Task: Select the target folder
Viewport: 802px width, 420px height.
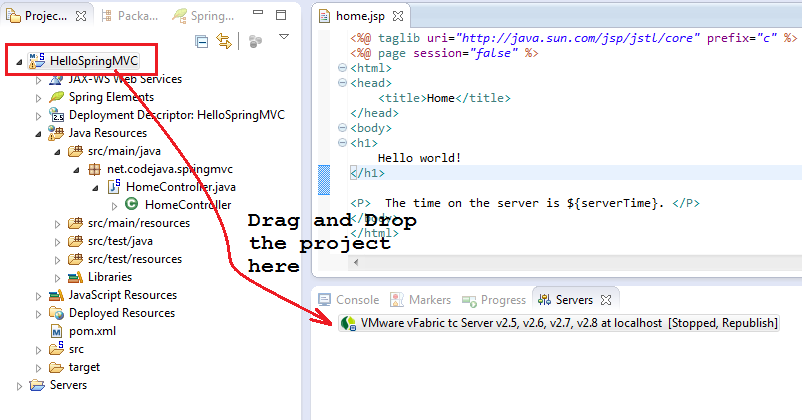Action: pos(84,367)
